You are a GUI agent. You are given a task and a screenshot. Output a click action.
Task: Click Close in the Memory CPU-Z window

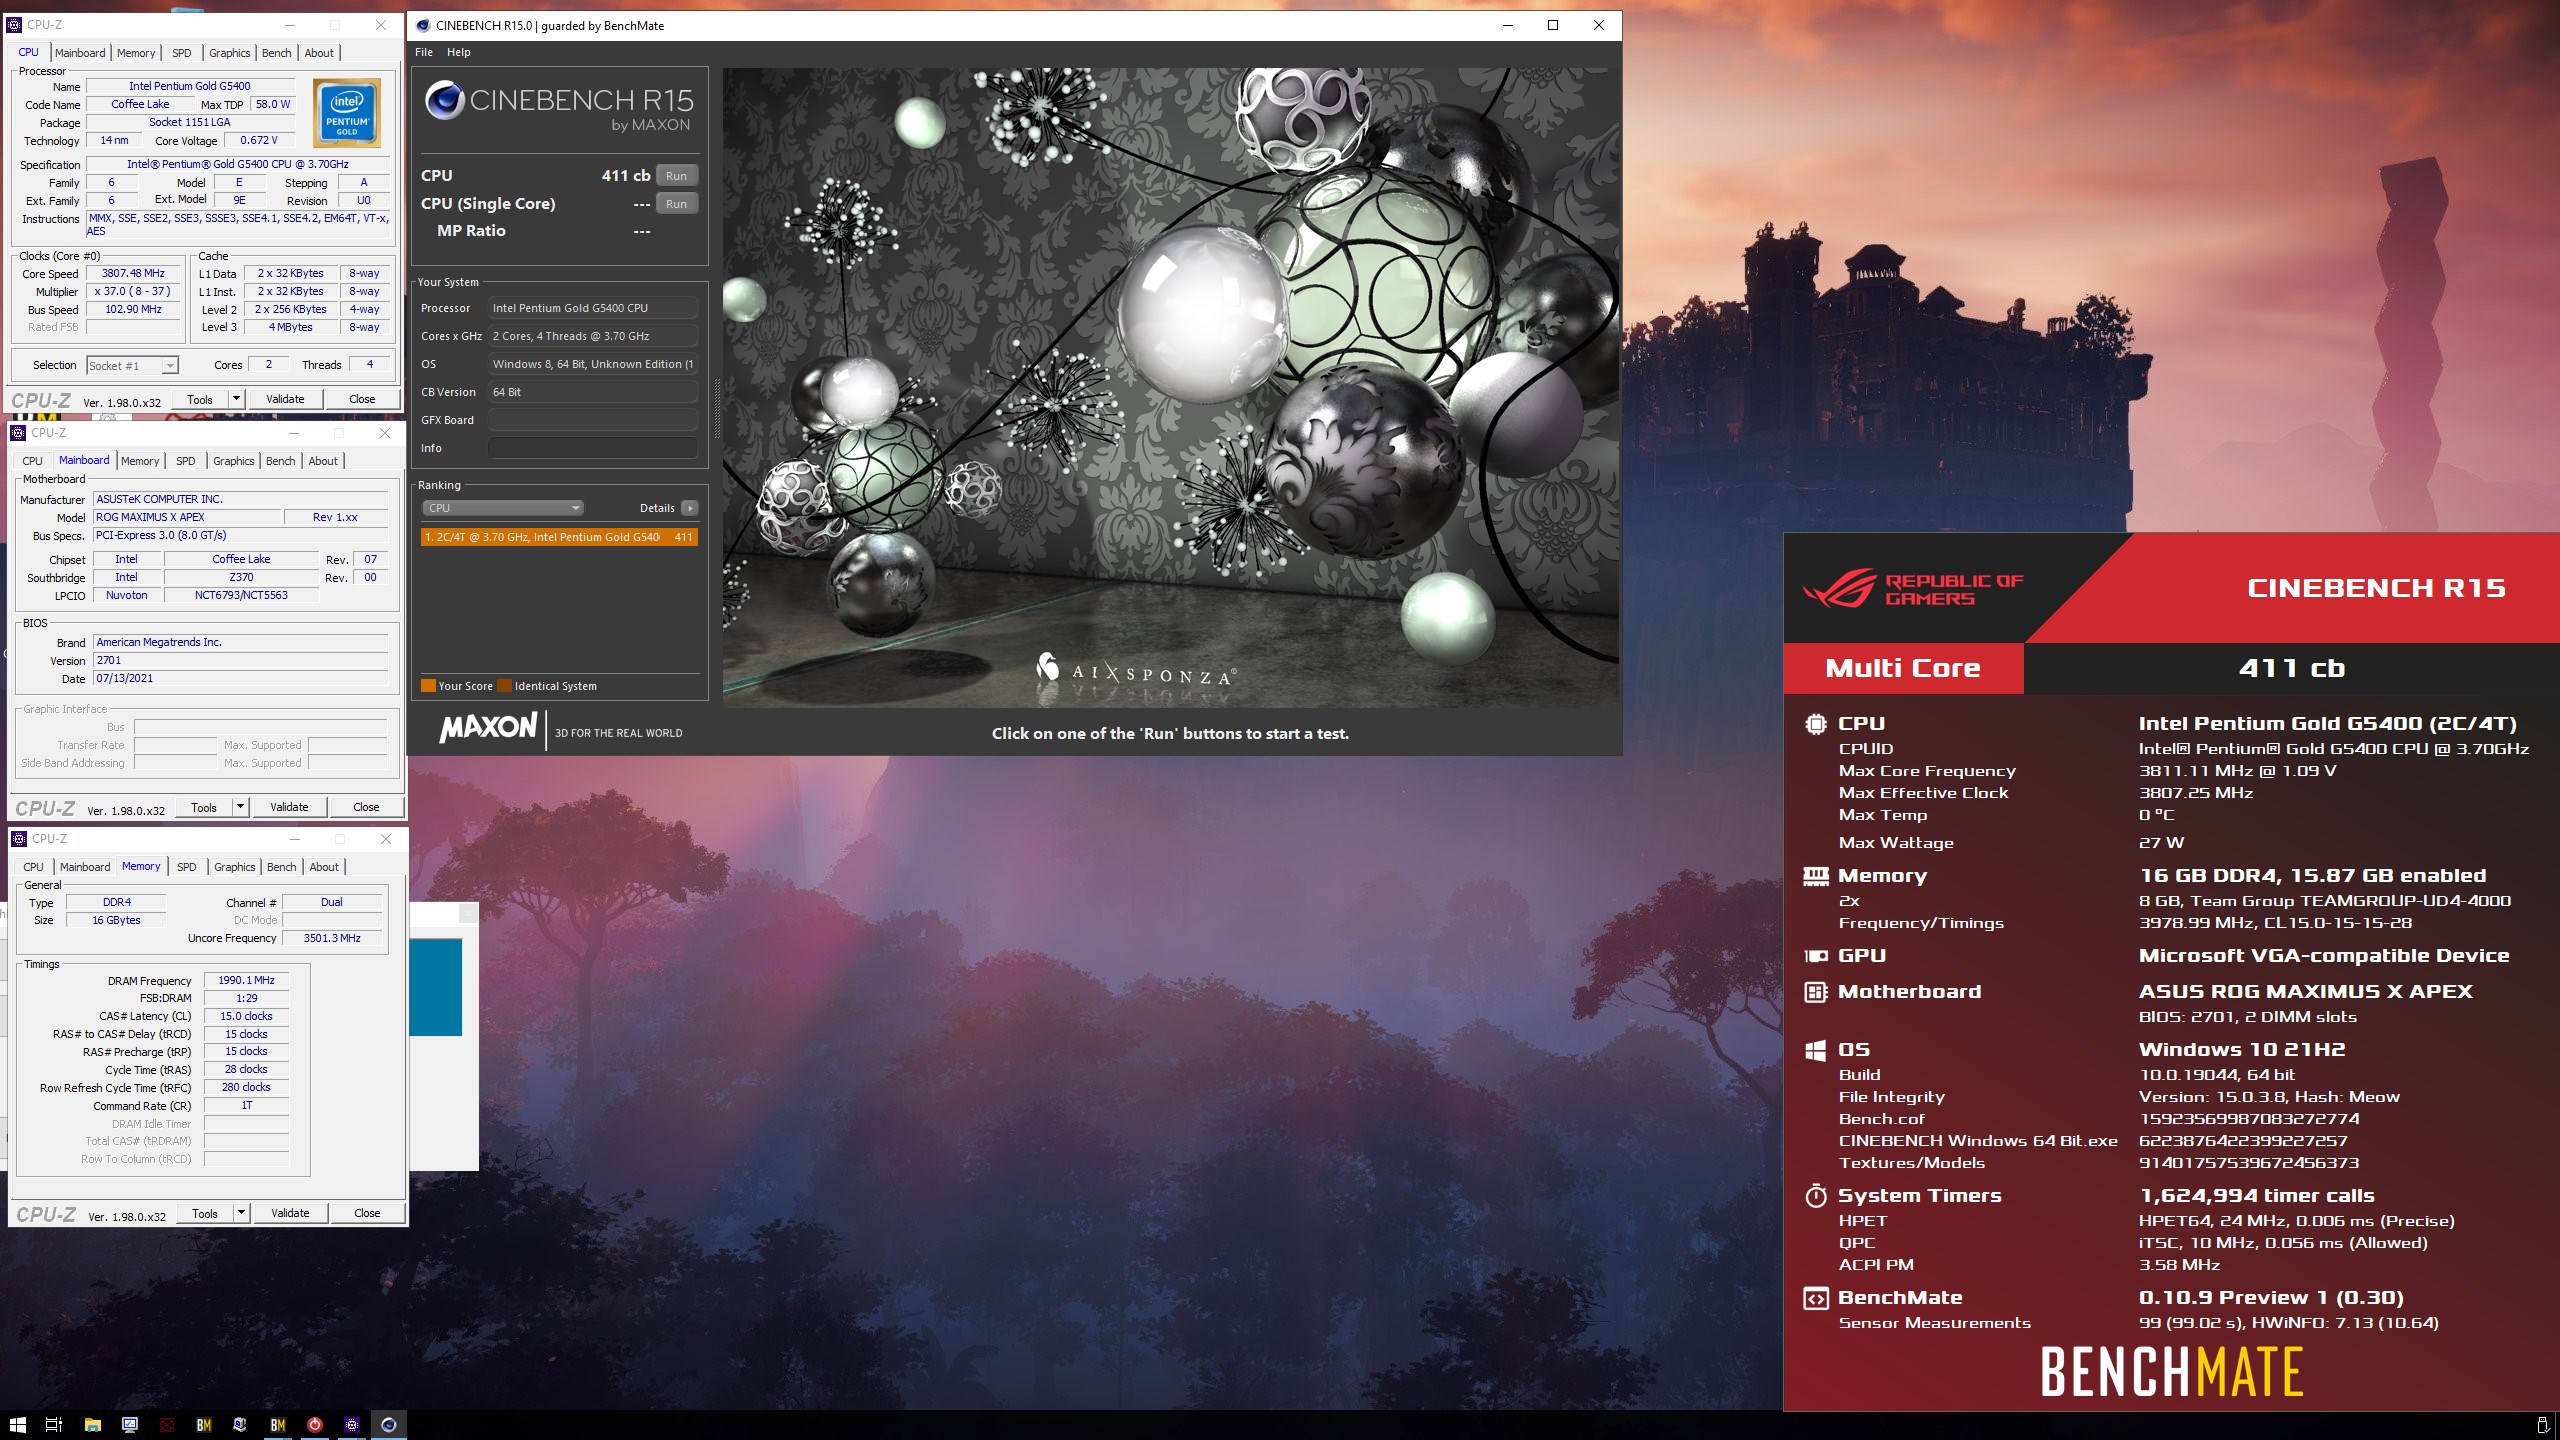(367, 1213)
